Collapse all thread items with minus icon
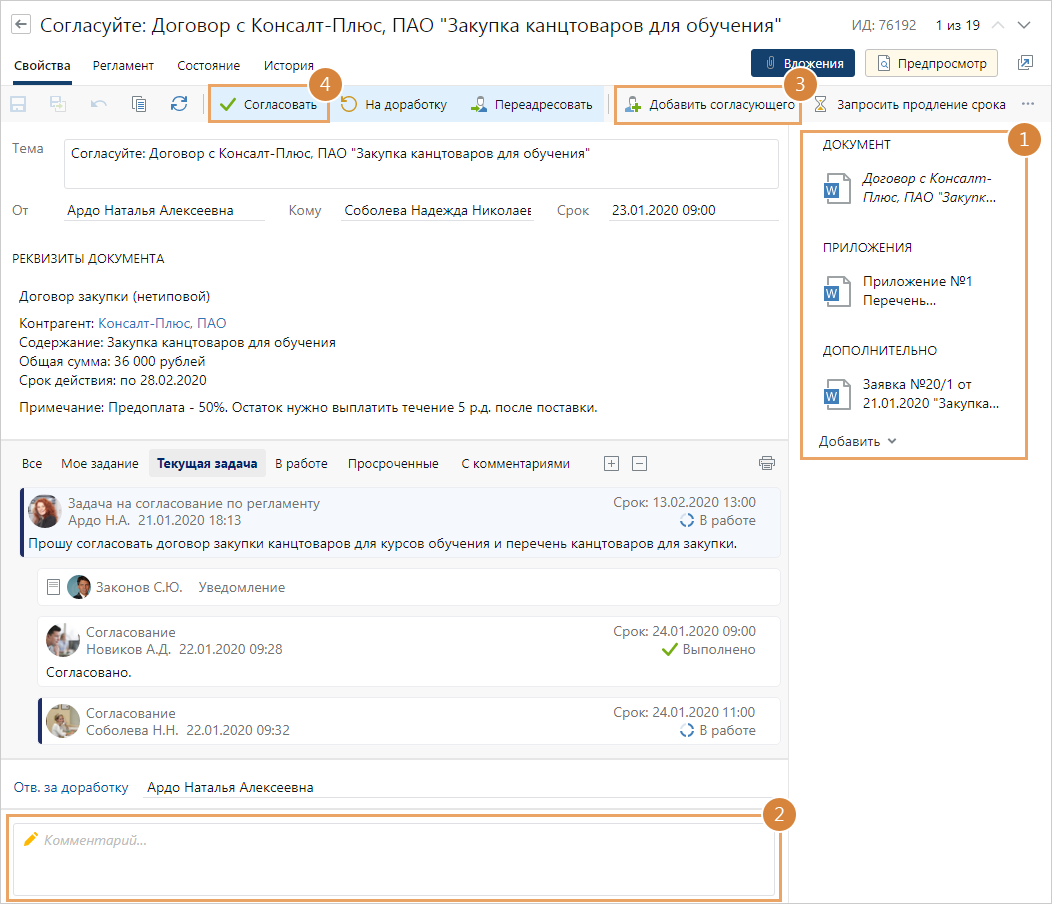Viewport: 1052px width, 904px height. pos(640,463)
